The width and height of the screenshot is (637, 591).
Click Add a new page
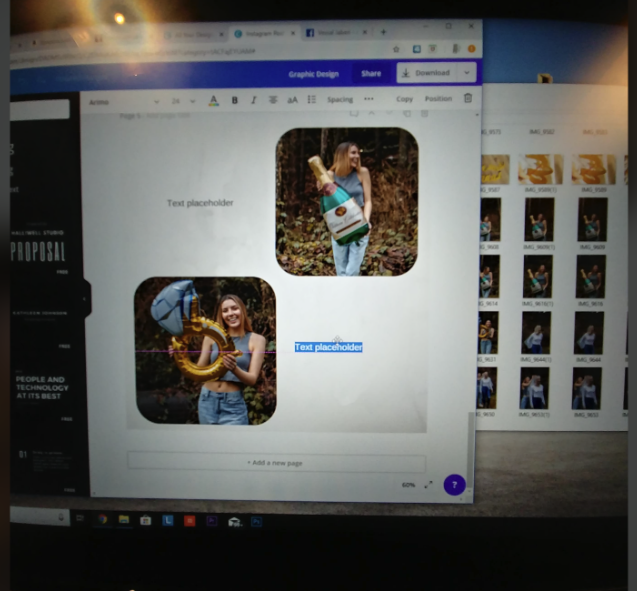click(276, 463)
